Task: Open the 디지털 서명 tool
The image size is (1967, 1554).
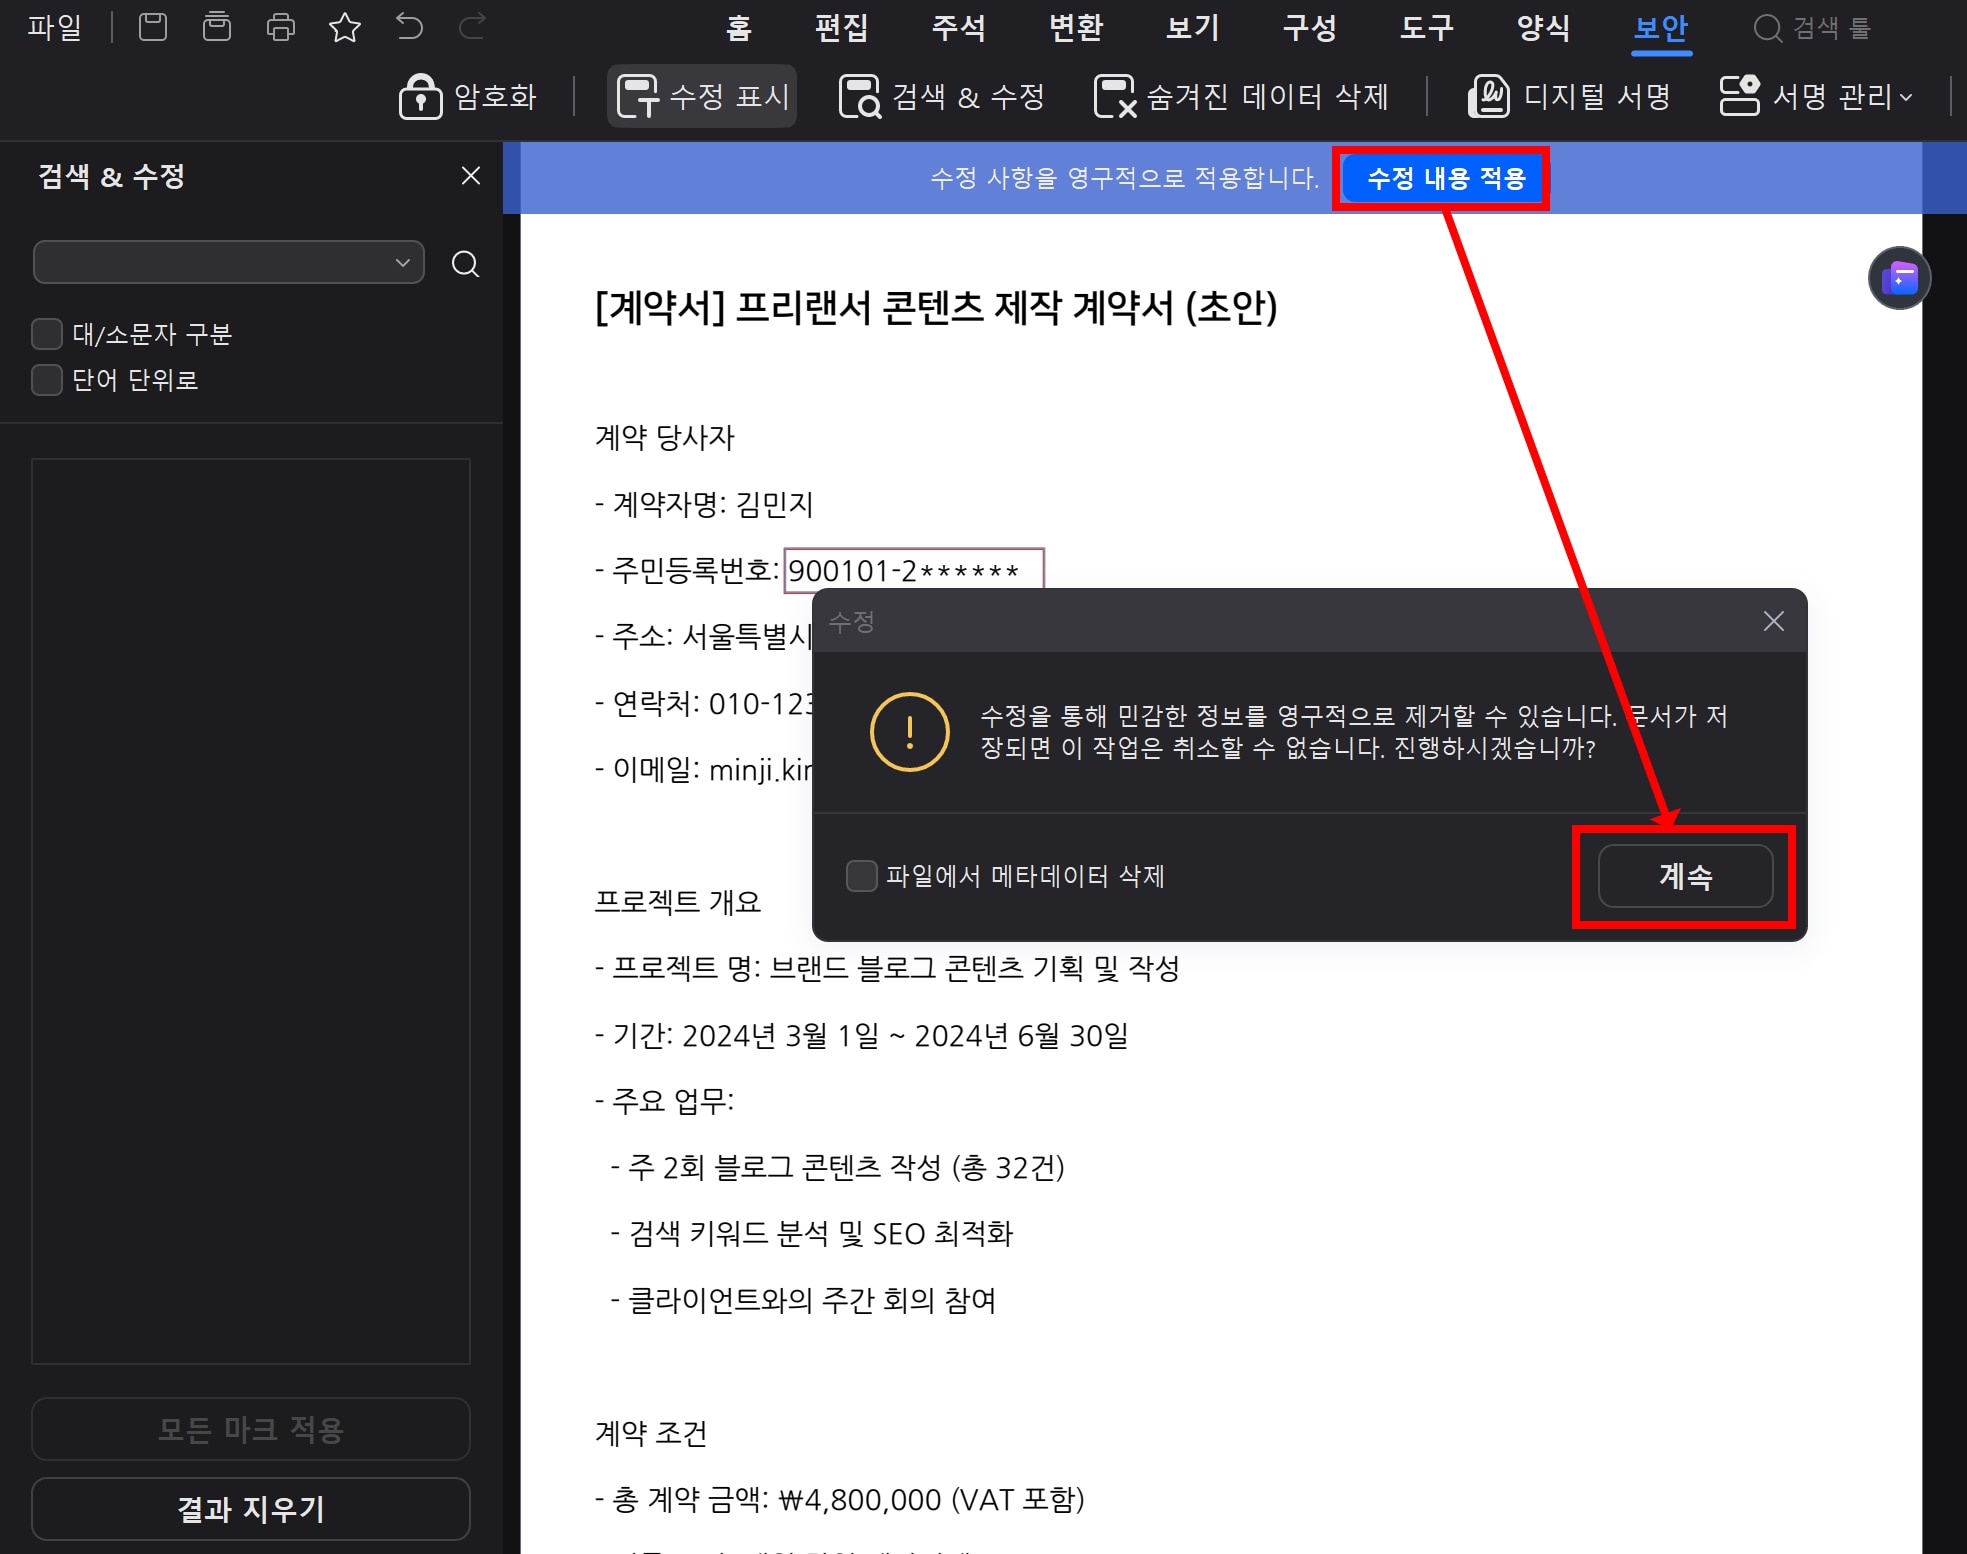Action: point(1569,97)
